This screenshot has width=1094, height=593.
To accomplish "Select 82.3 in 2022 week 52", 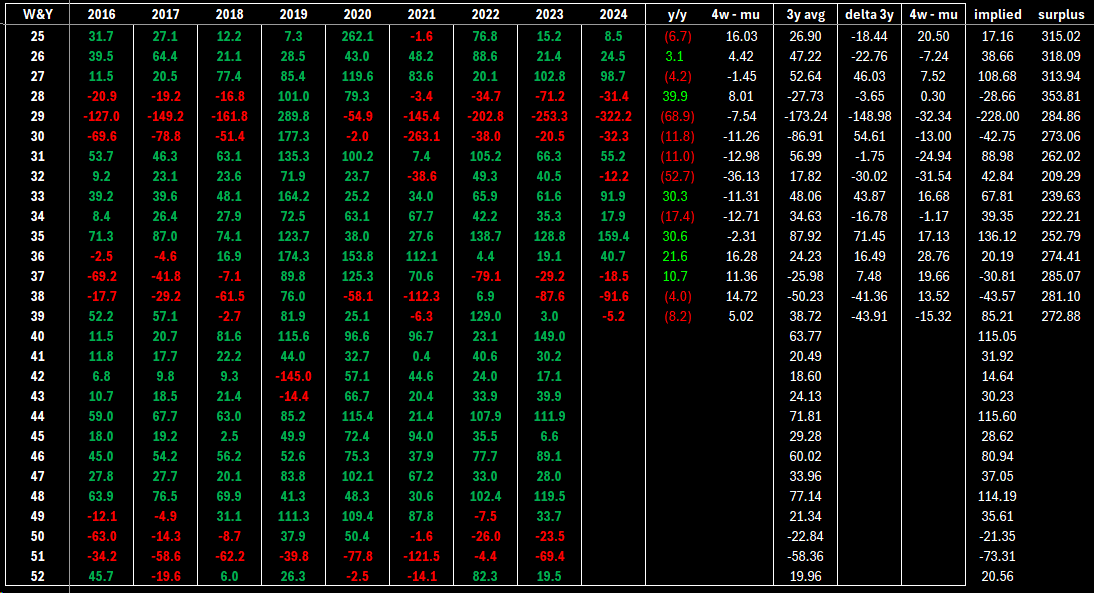I will point(485,576).
